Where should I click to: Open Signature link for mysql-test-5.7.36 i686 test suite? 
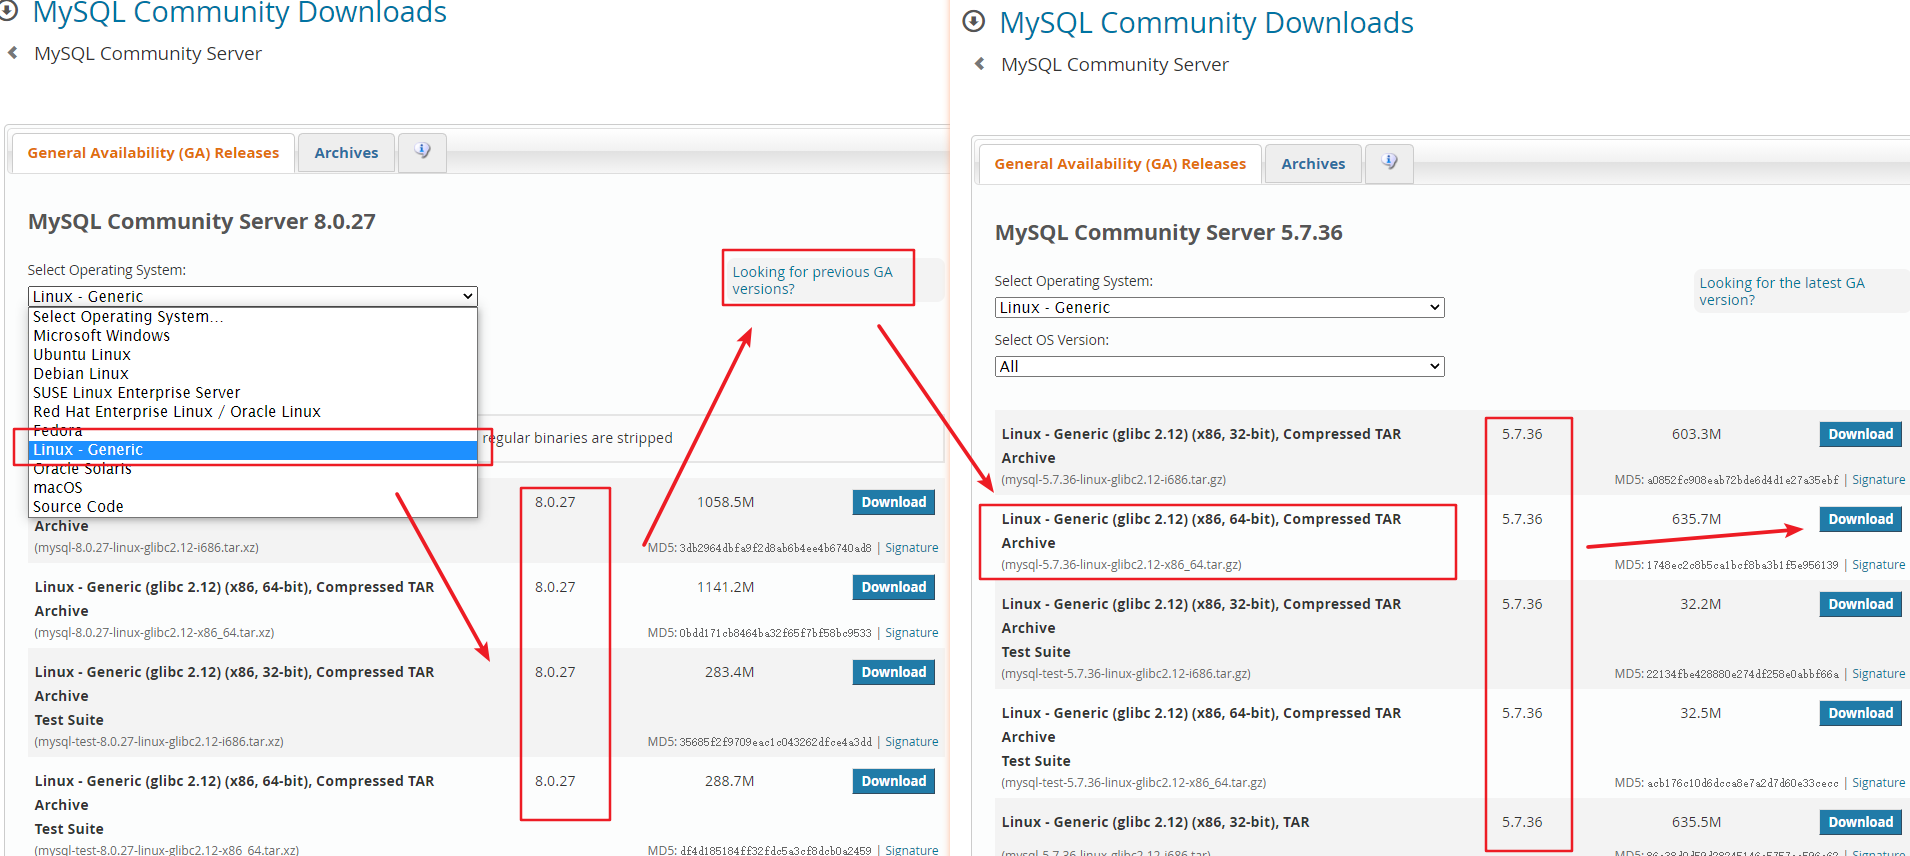(1878, 674)
